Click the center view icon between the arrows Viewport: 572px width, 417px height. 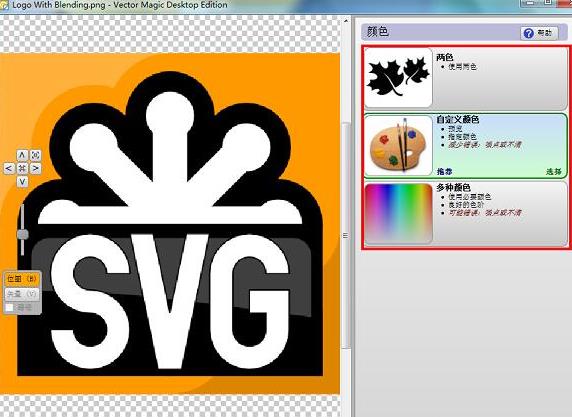tap(22, 168)
